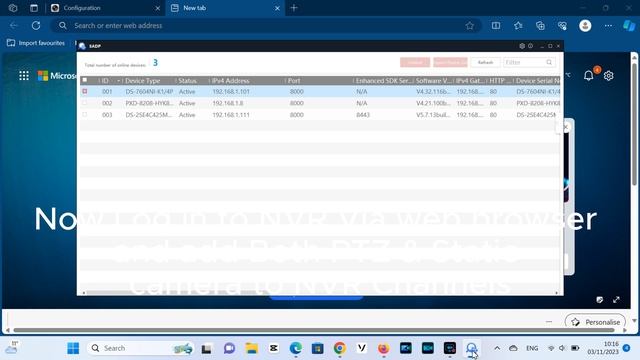
Task: Select device type DS-2SE4C425M row
Action: pos(320,115)
